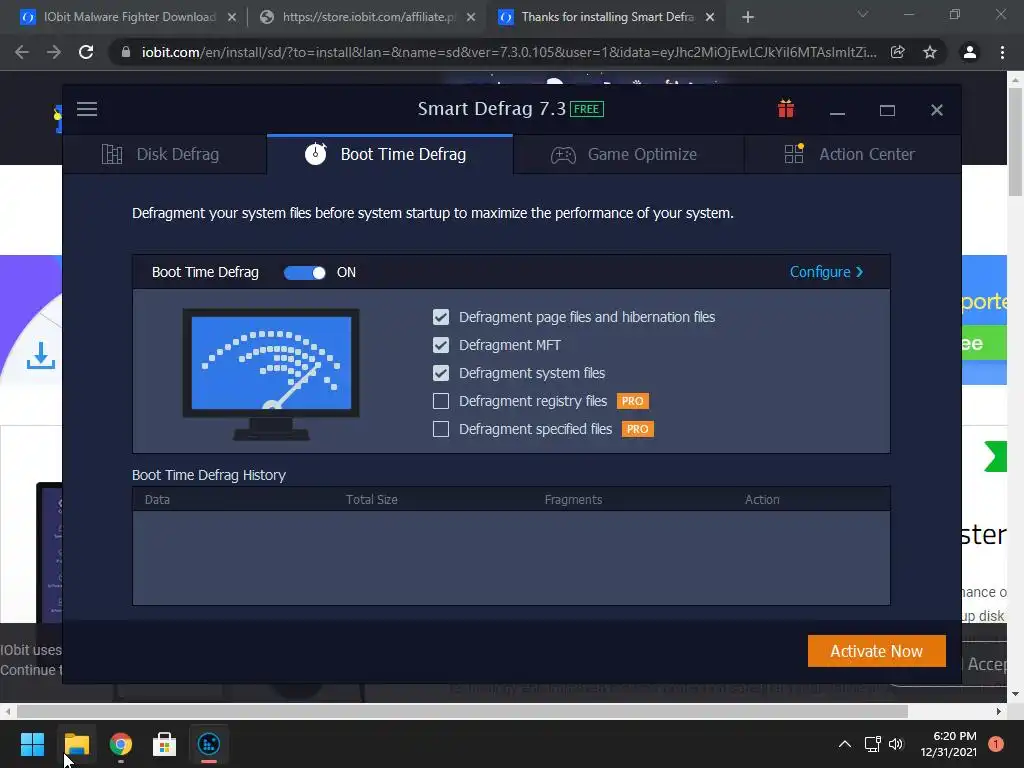Go to the Action Center tab
Viewport: 1024px width, 768px height.
click(852, 154)
